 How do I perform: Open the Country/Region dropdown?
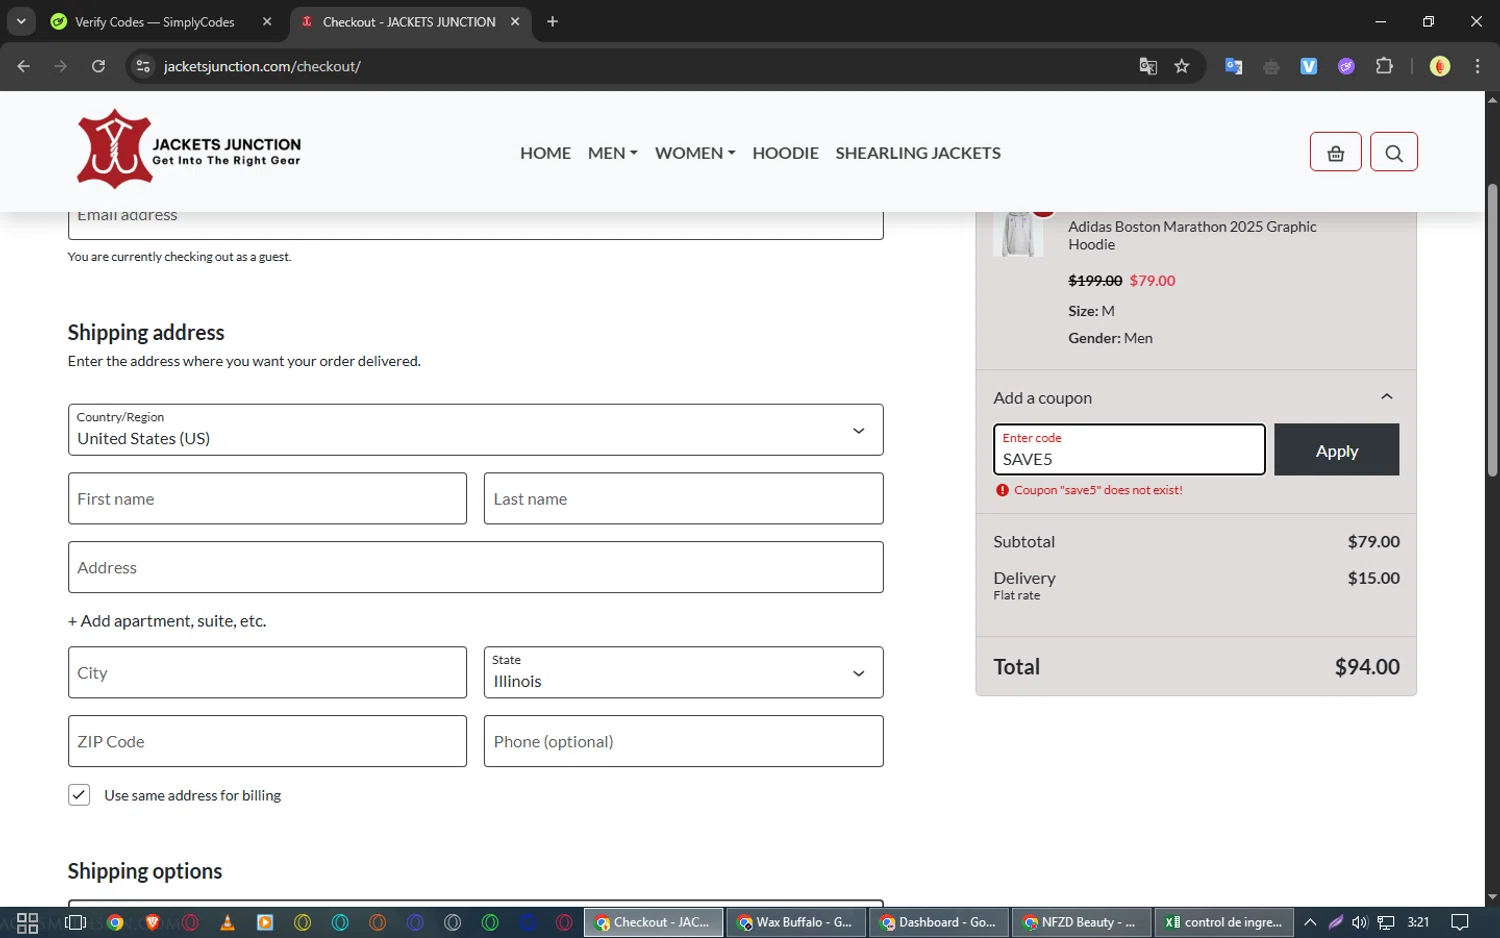[x=475, y=430]
